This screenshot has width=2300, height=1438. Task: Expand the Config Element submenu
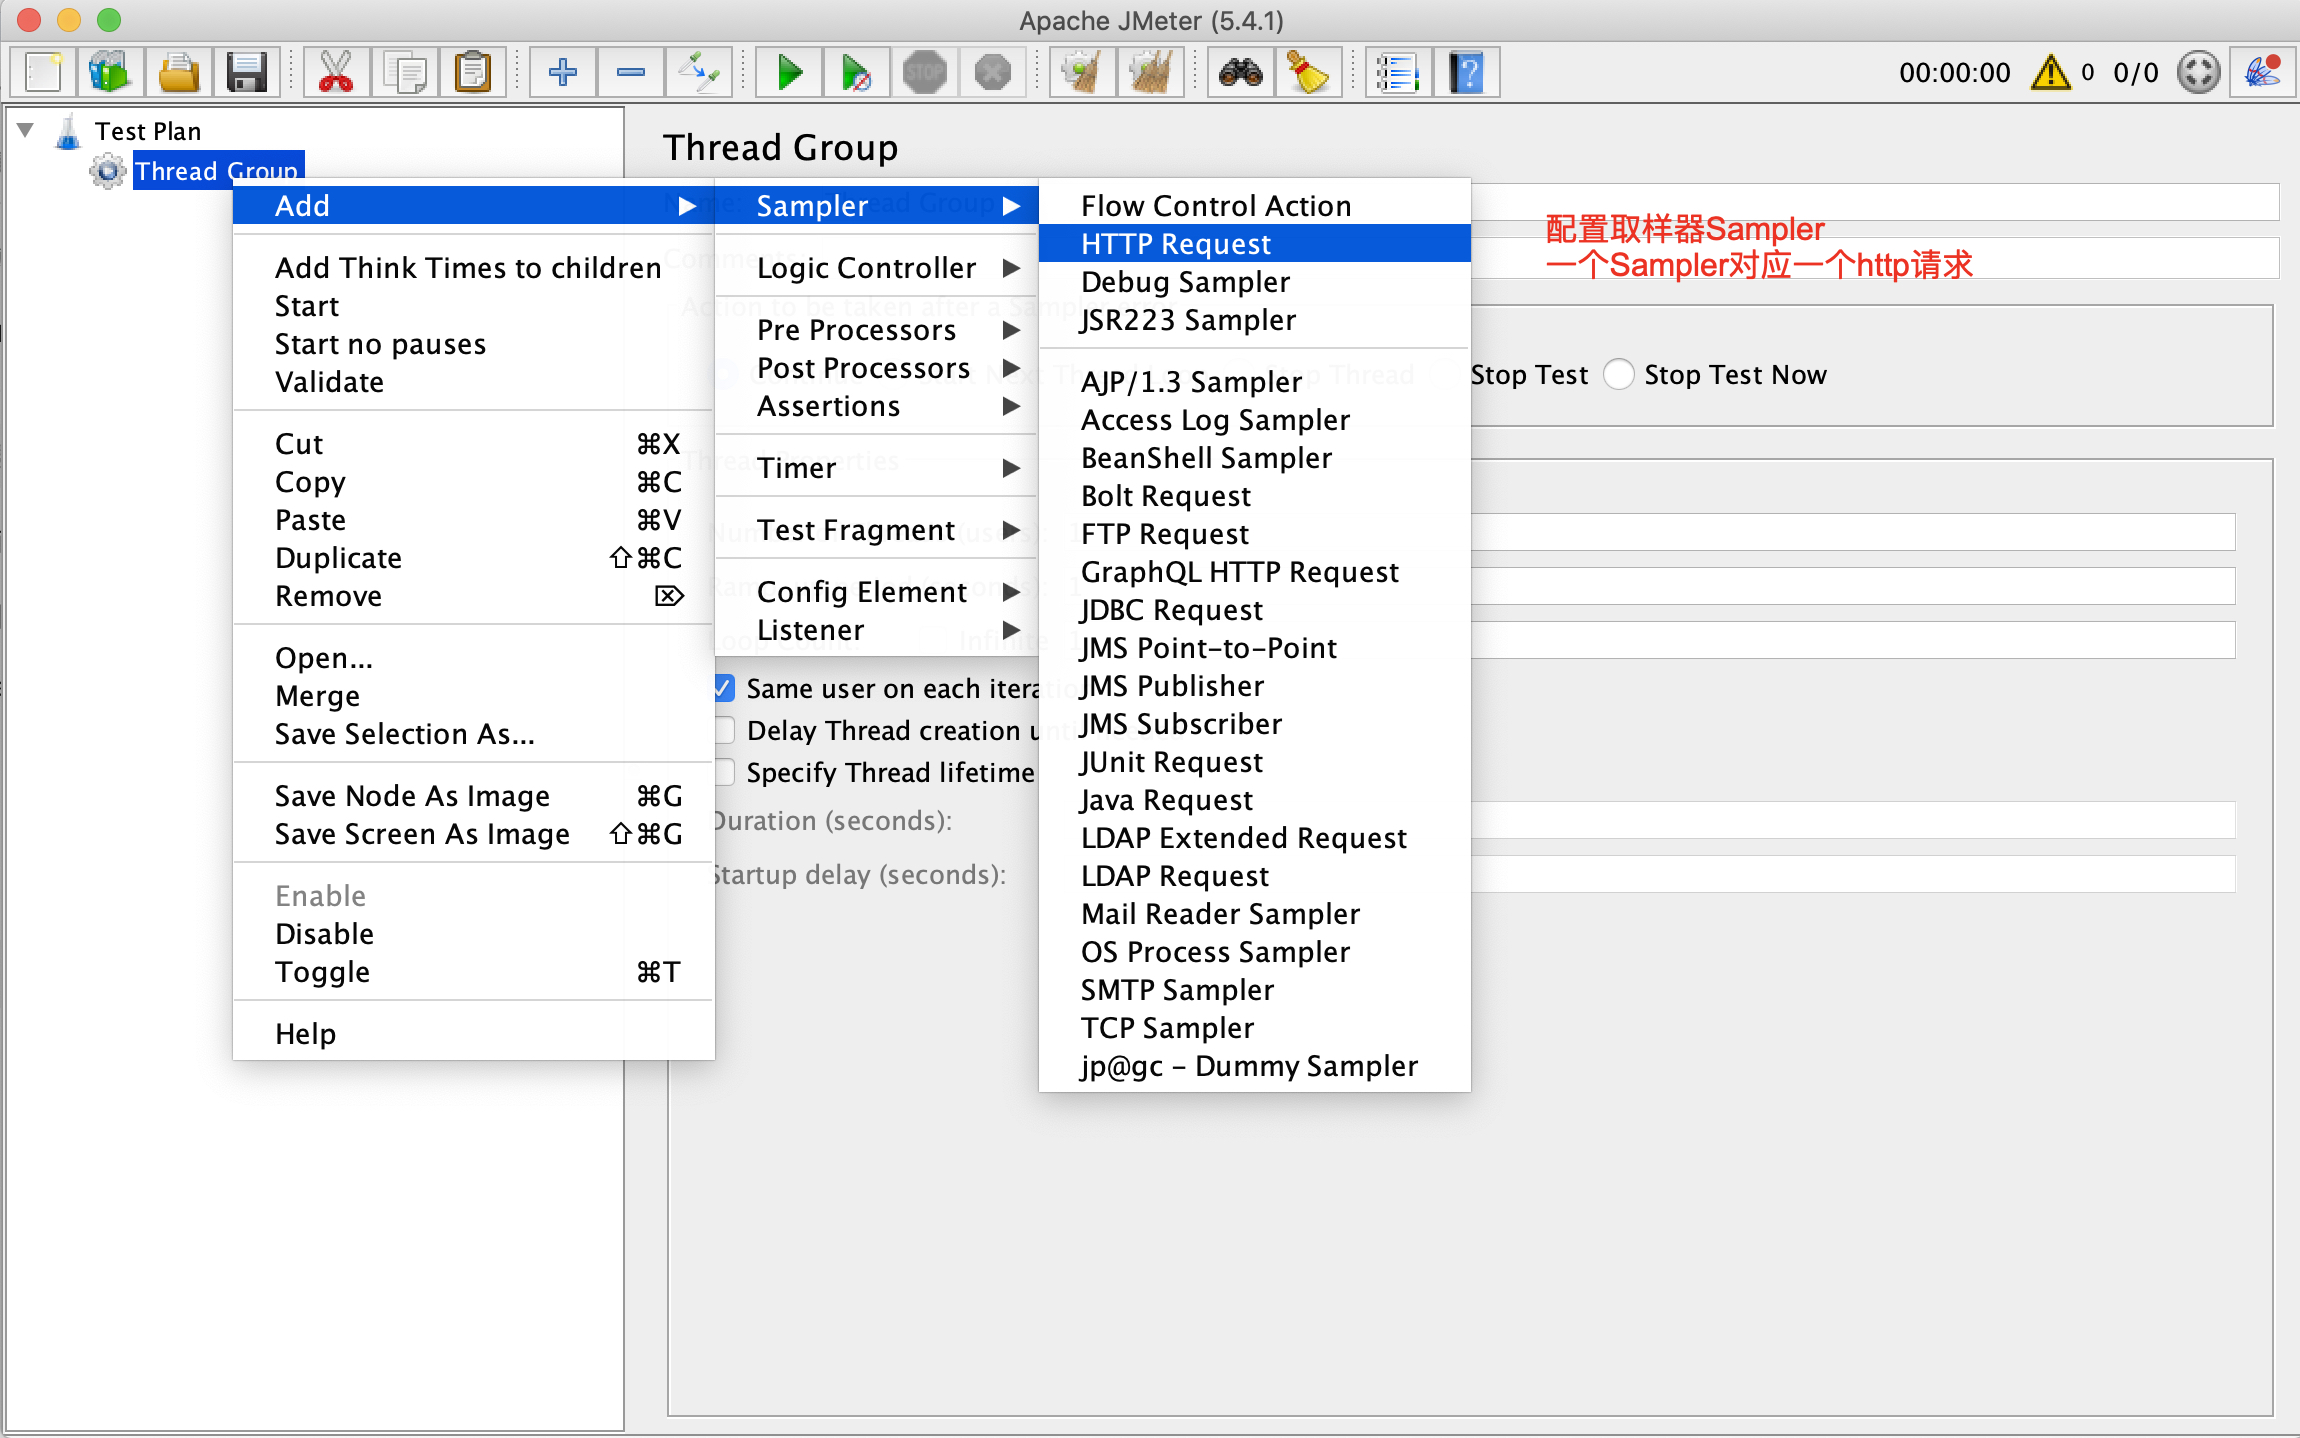[x=862, y=591]
